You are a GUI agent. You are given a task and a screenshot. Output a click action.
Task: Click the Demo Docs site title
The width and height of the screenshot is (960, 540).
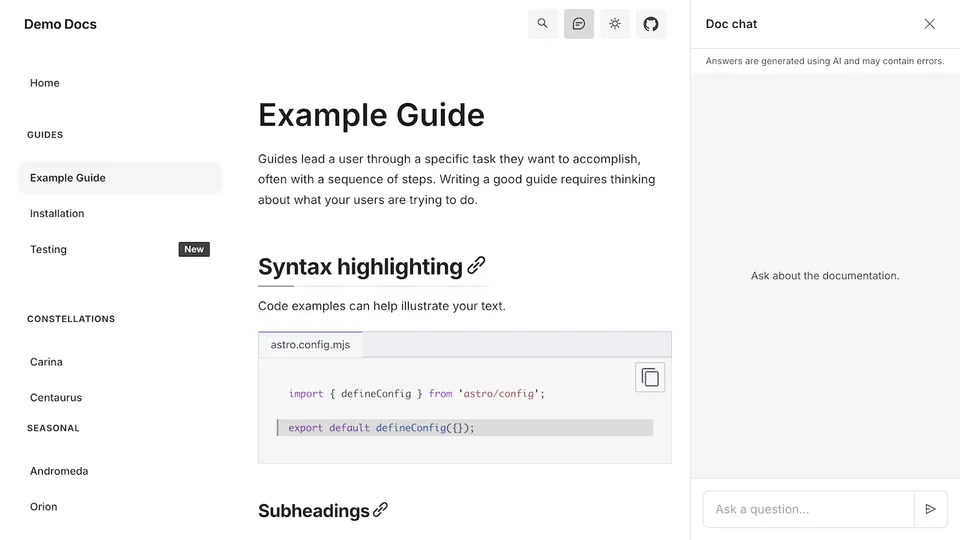coord(61,24)
